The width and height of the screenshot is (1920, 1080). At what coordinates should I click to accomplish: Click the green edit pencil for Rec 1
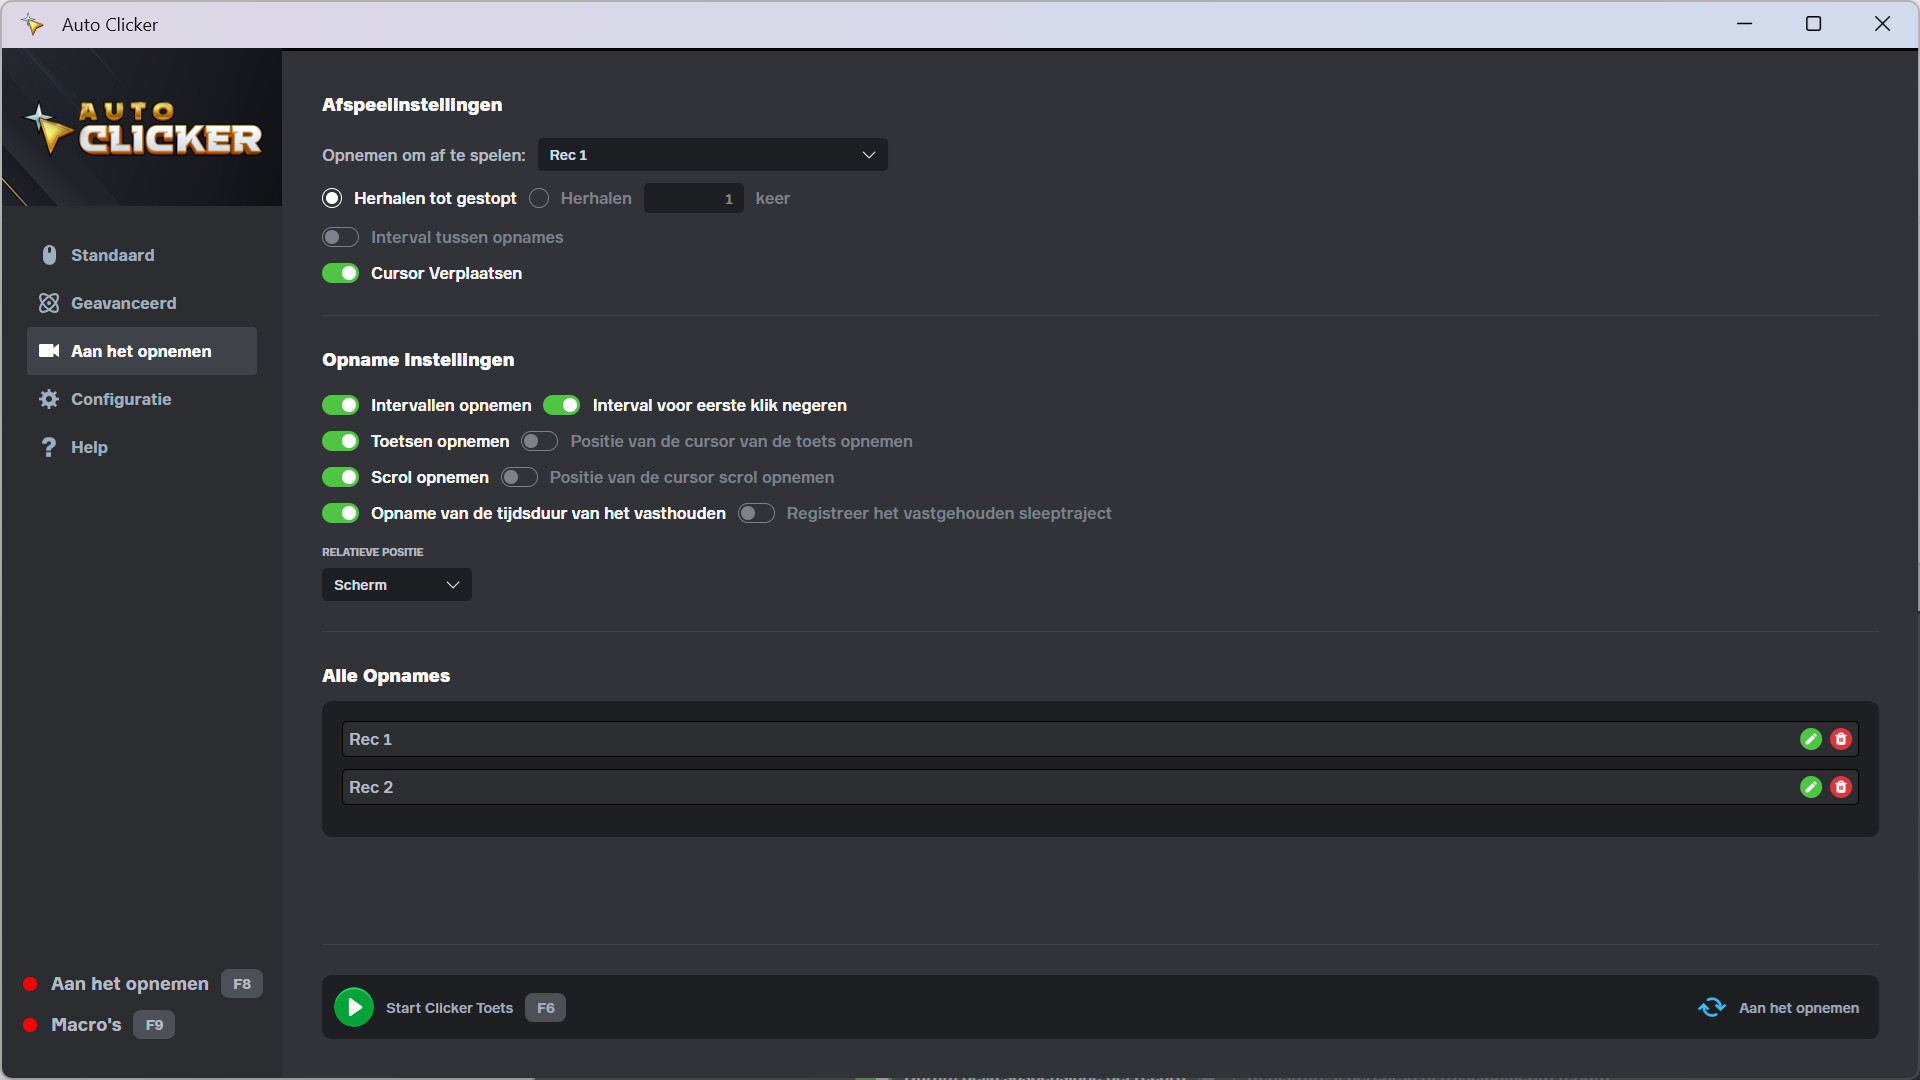pos(1810,739)
